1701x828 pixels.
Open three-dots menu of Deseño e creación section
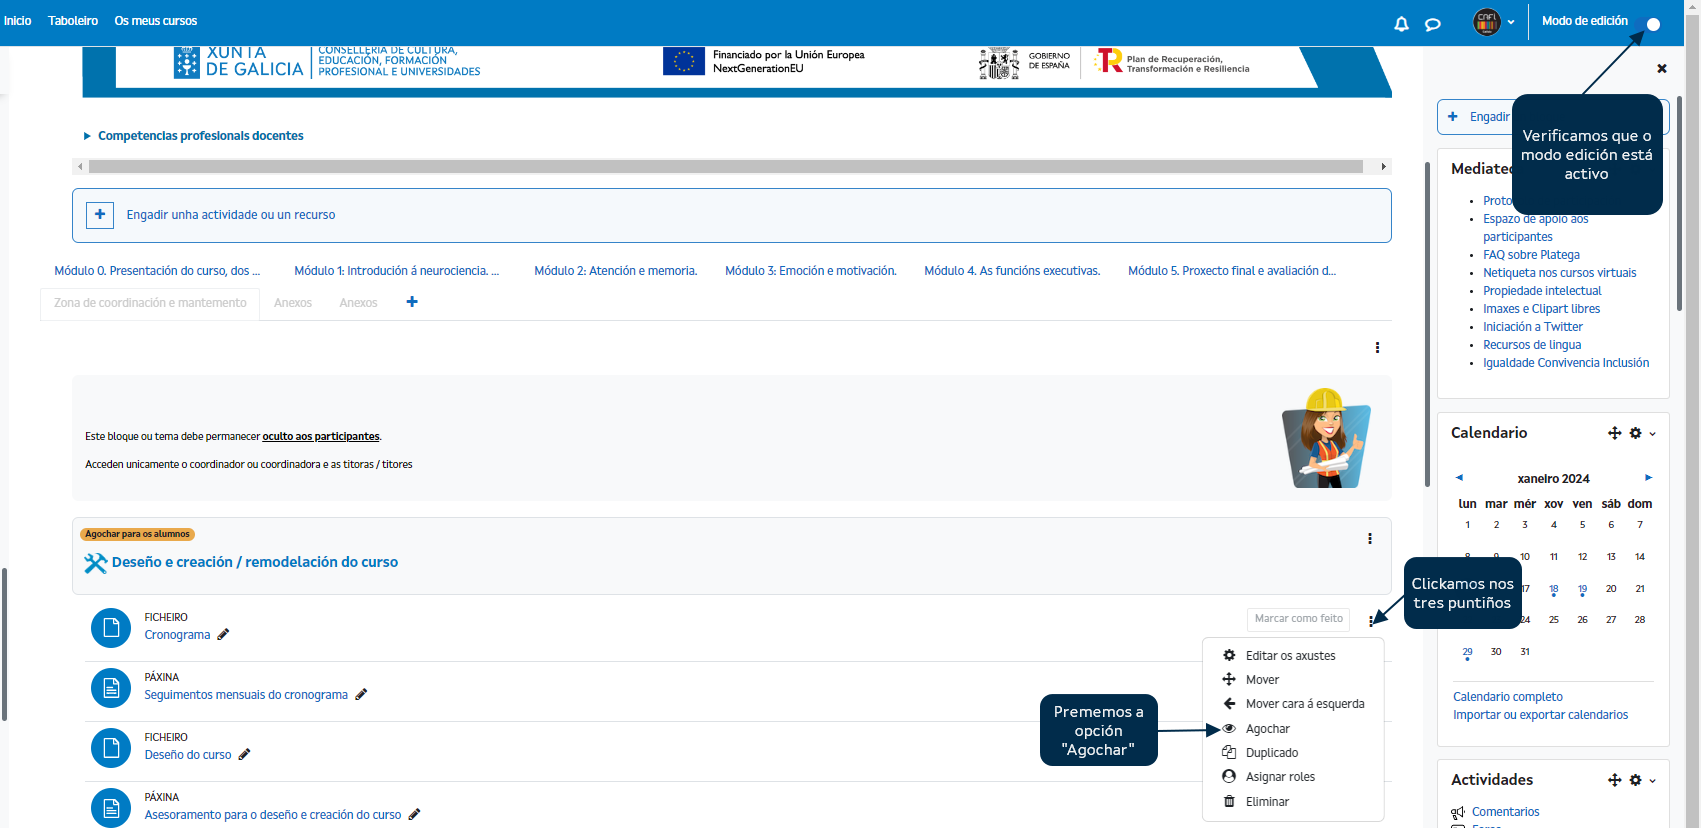[x=1369, y=539]
